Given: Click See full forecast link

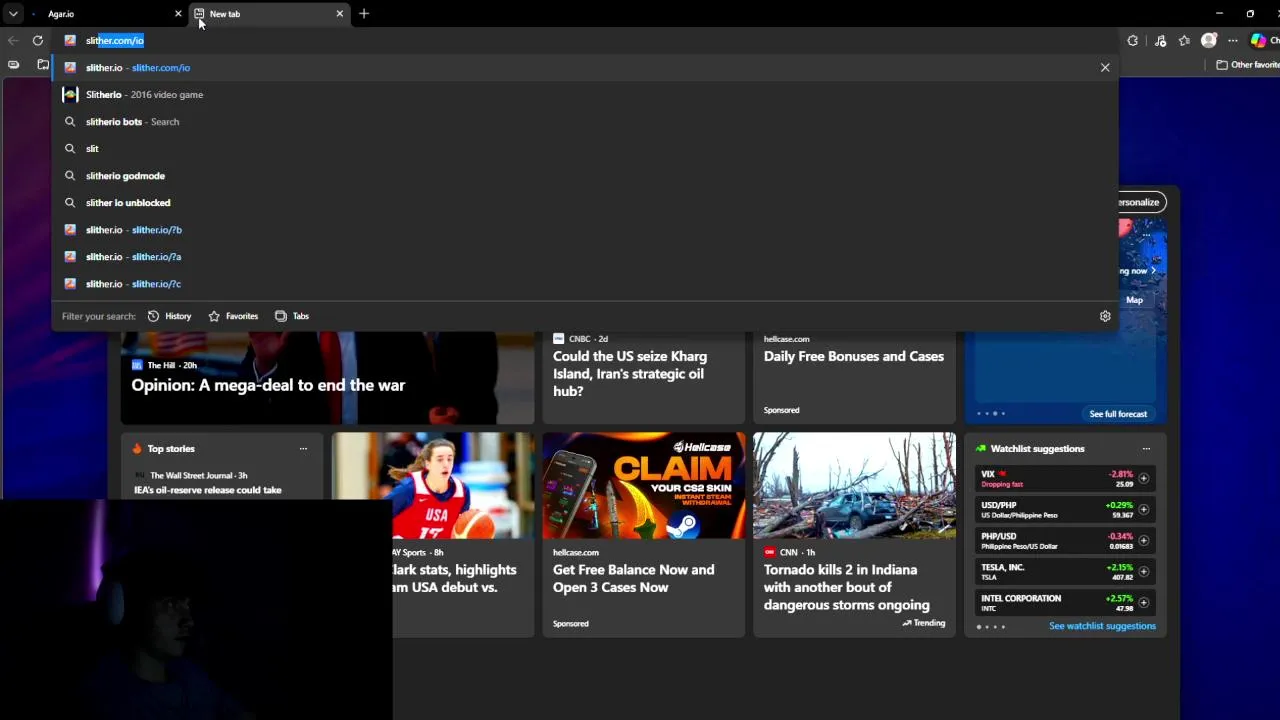Looking at the screenshot, I should [x=1118, y=414].
